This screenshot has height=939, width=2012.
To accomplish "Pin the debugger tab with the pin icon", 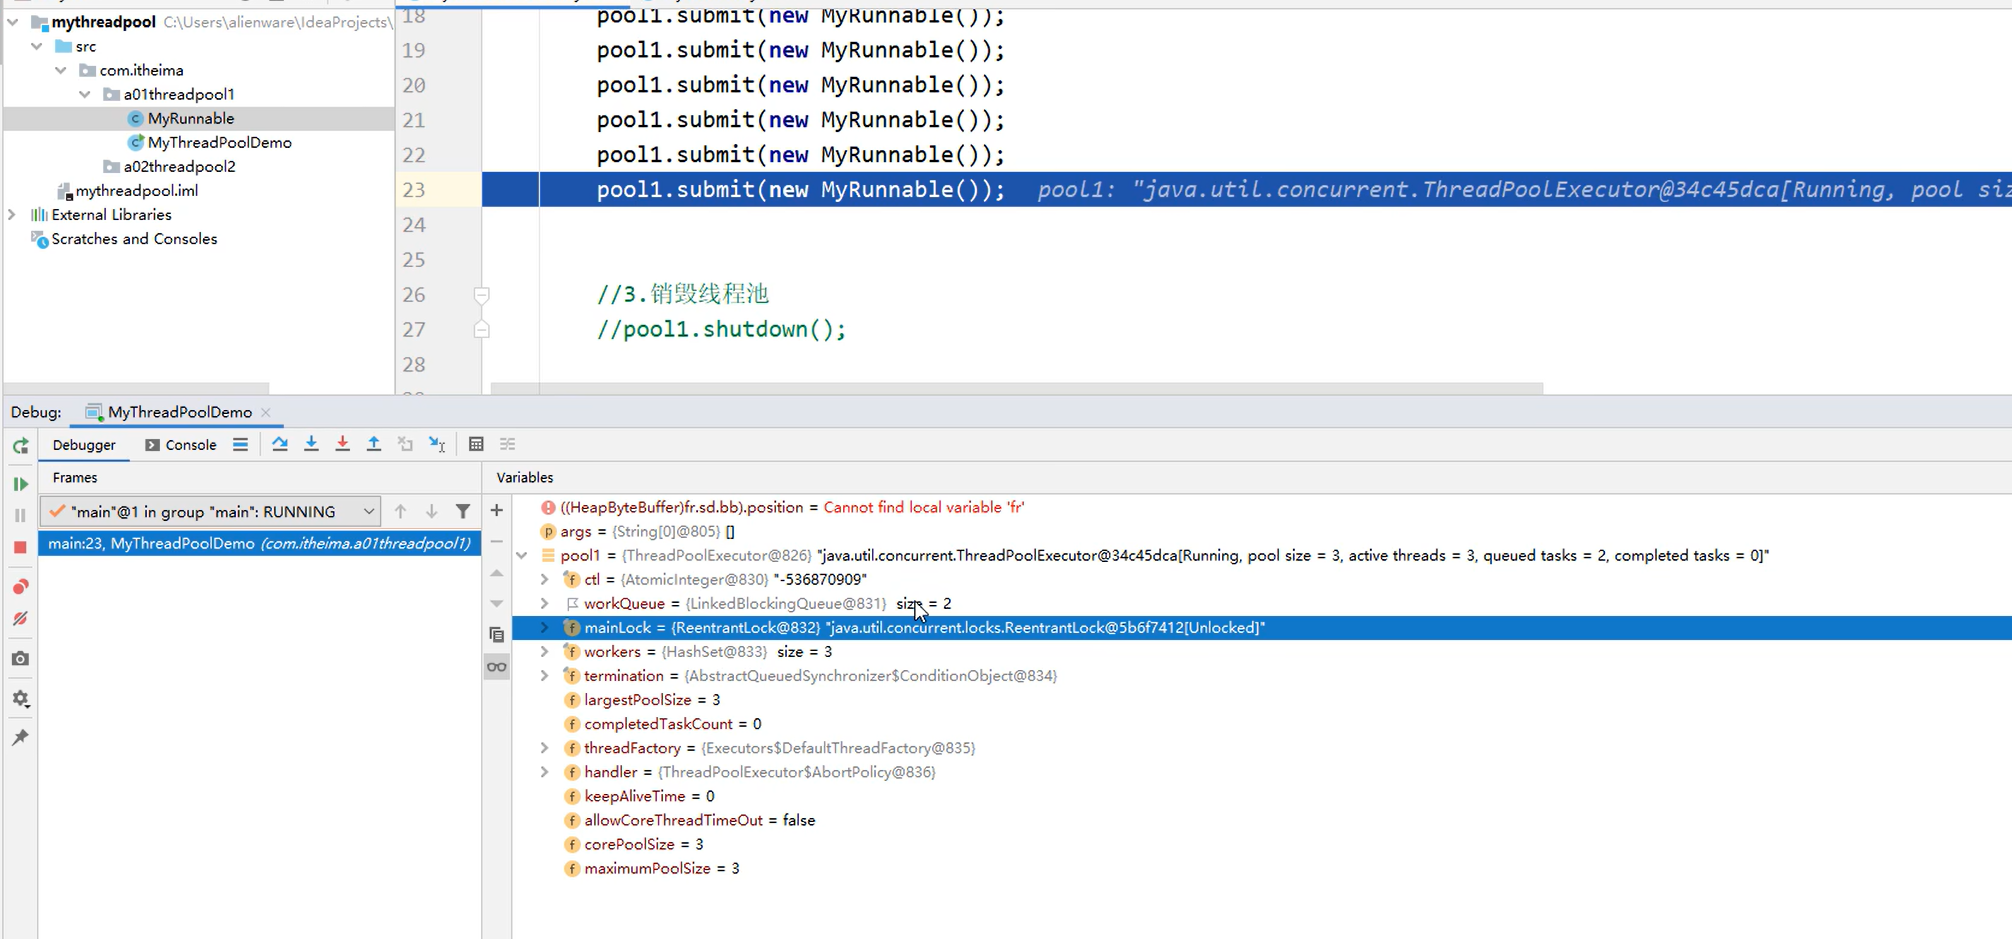I will point(20,738).
